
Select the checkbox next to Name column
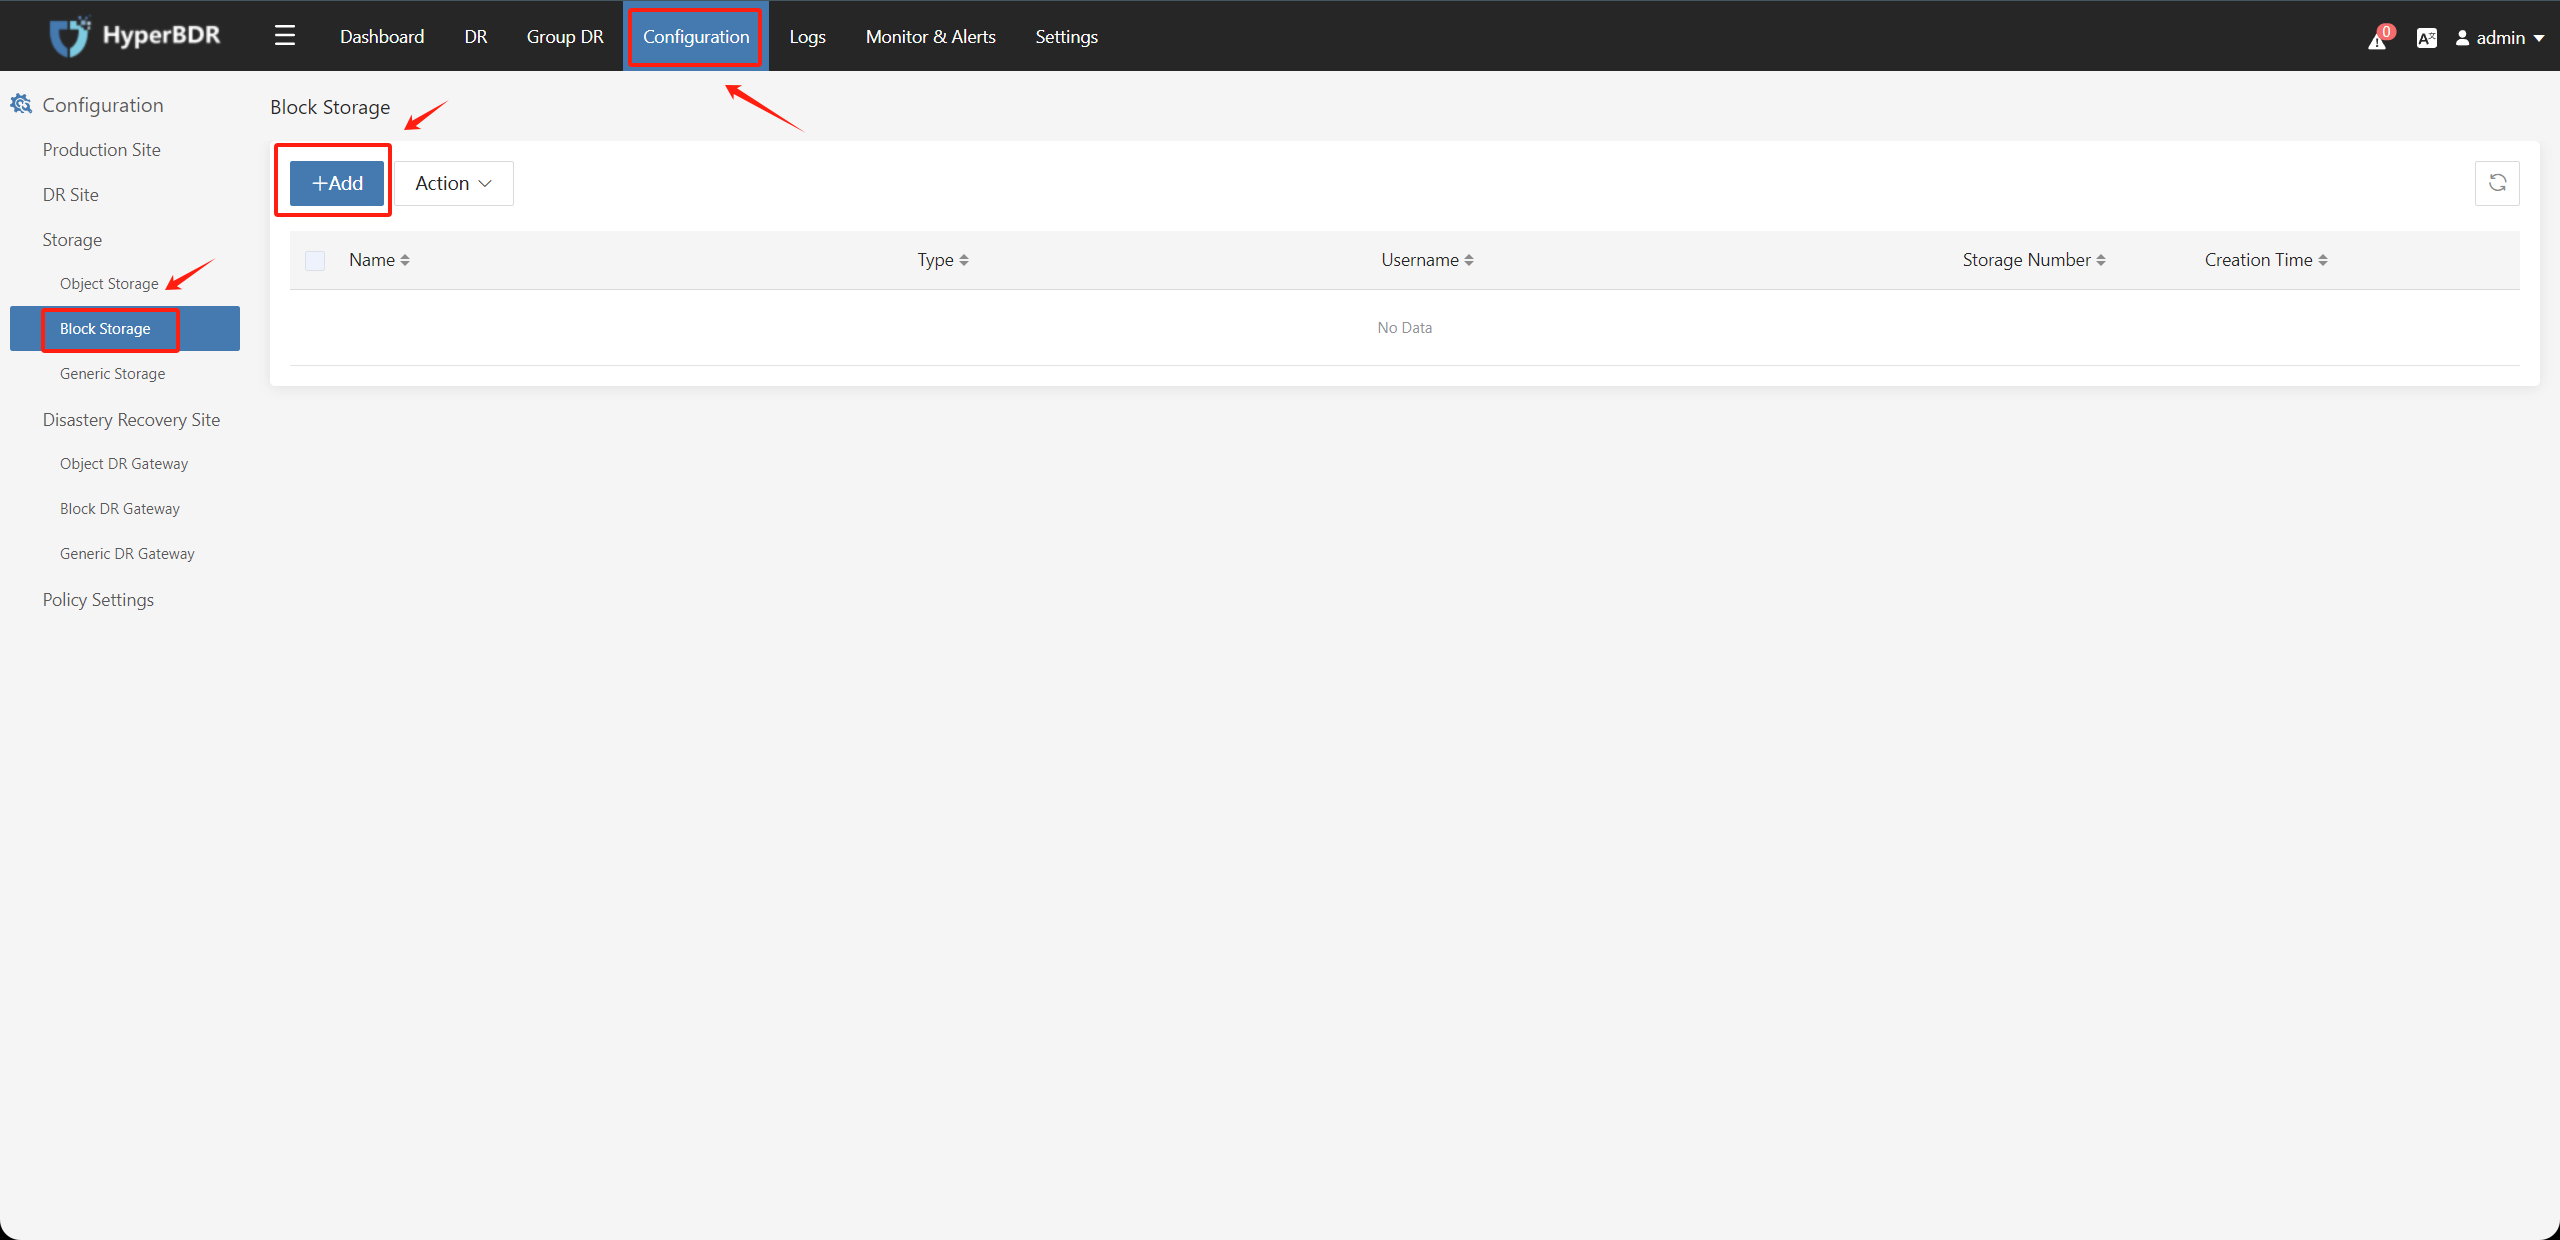click(315, 259)
